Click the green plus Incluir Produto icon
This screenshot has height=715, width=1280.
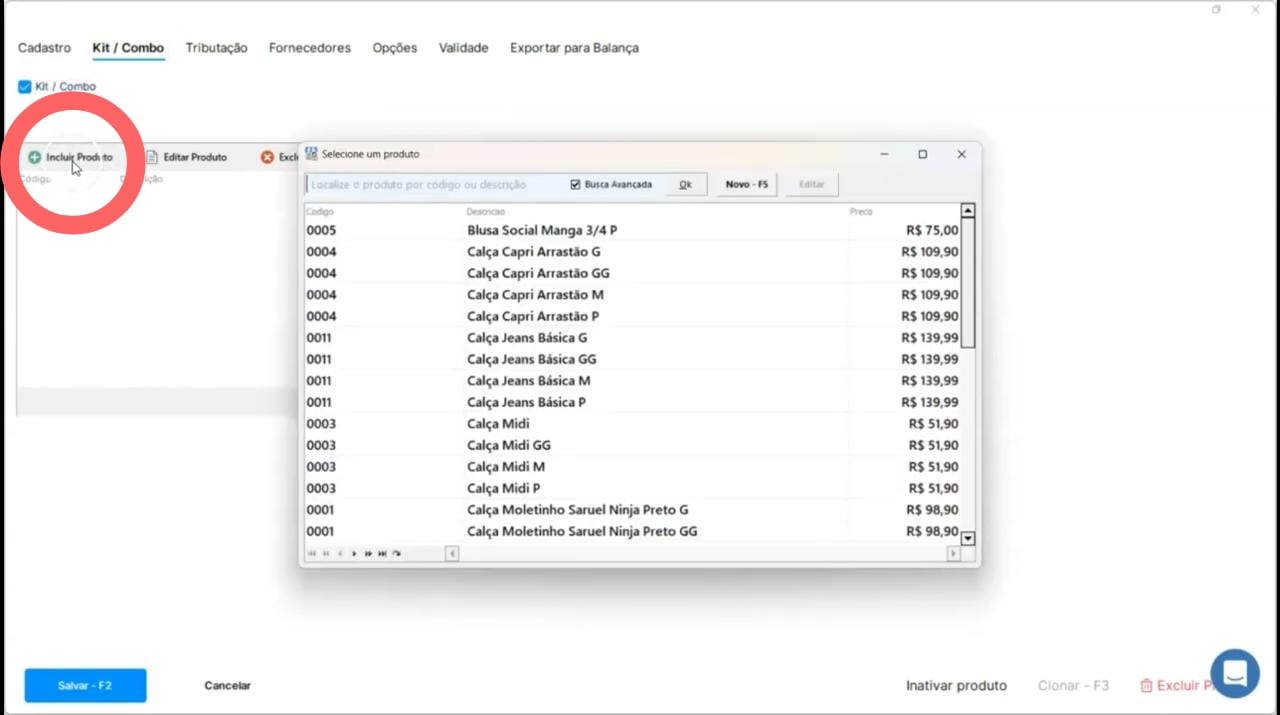pyautogui.click(x=33, y=157)
